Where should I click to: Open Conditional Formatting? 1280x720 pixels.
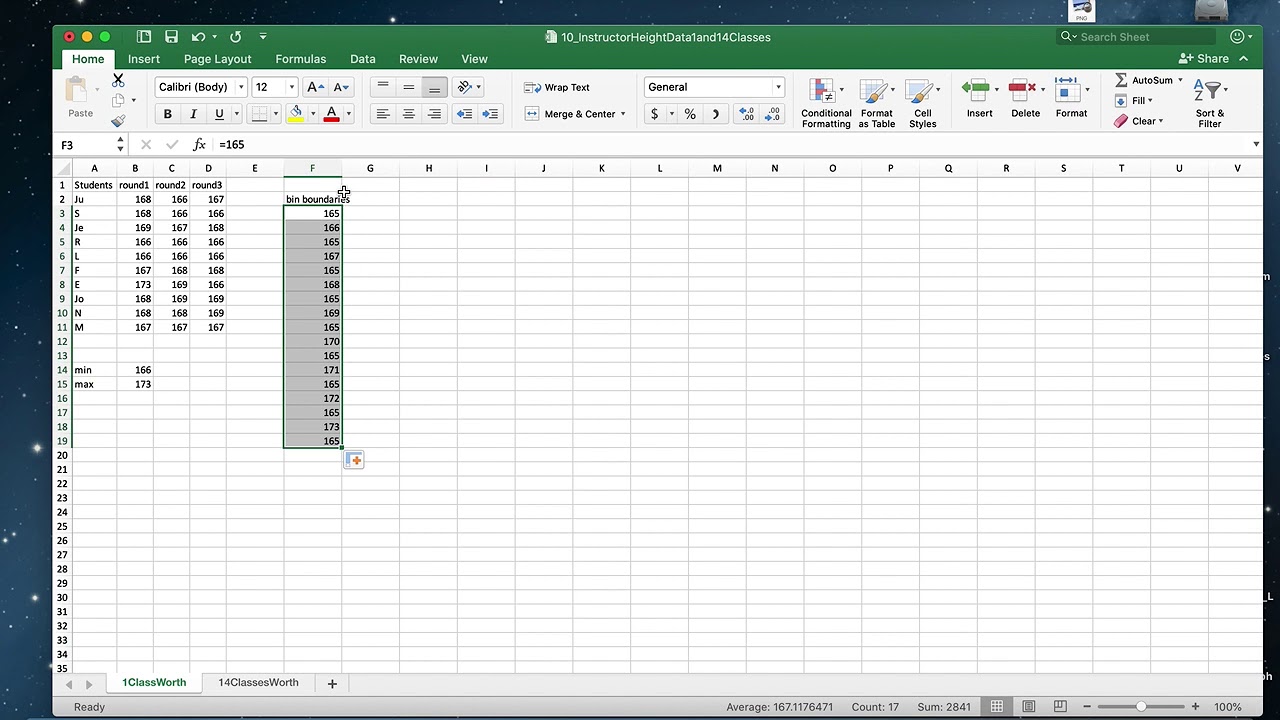826,103
